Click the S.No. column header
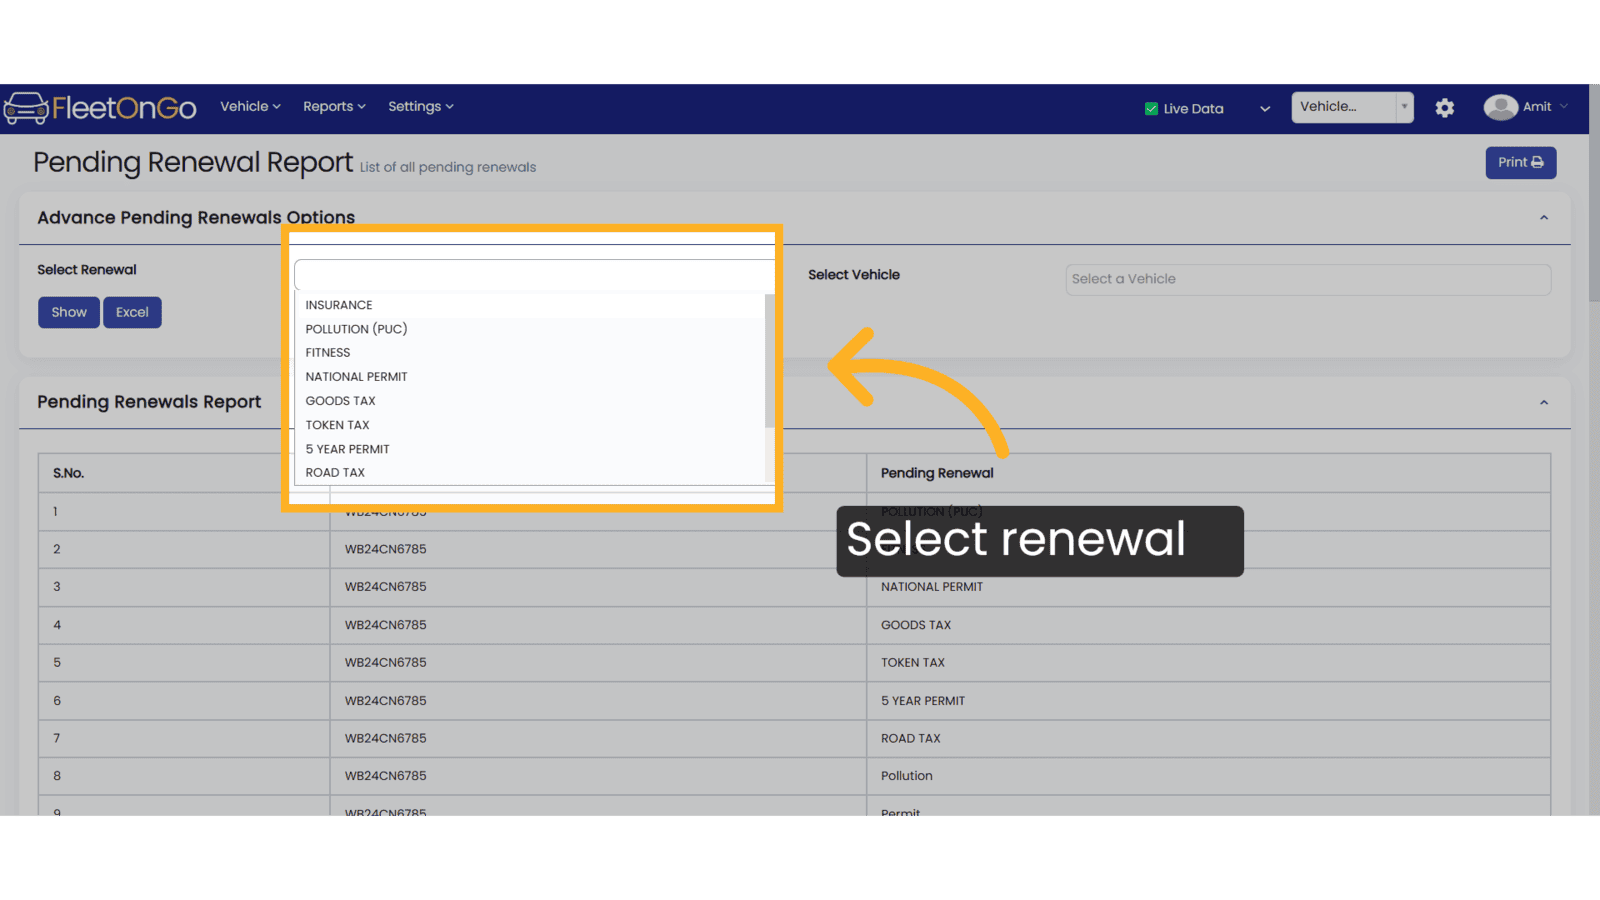This screenshot has height=900, width=1600. tap(184, 473)
